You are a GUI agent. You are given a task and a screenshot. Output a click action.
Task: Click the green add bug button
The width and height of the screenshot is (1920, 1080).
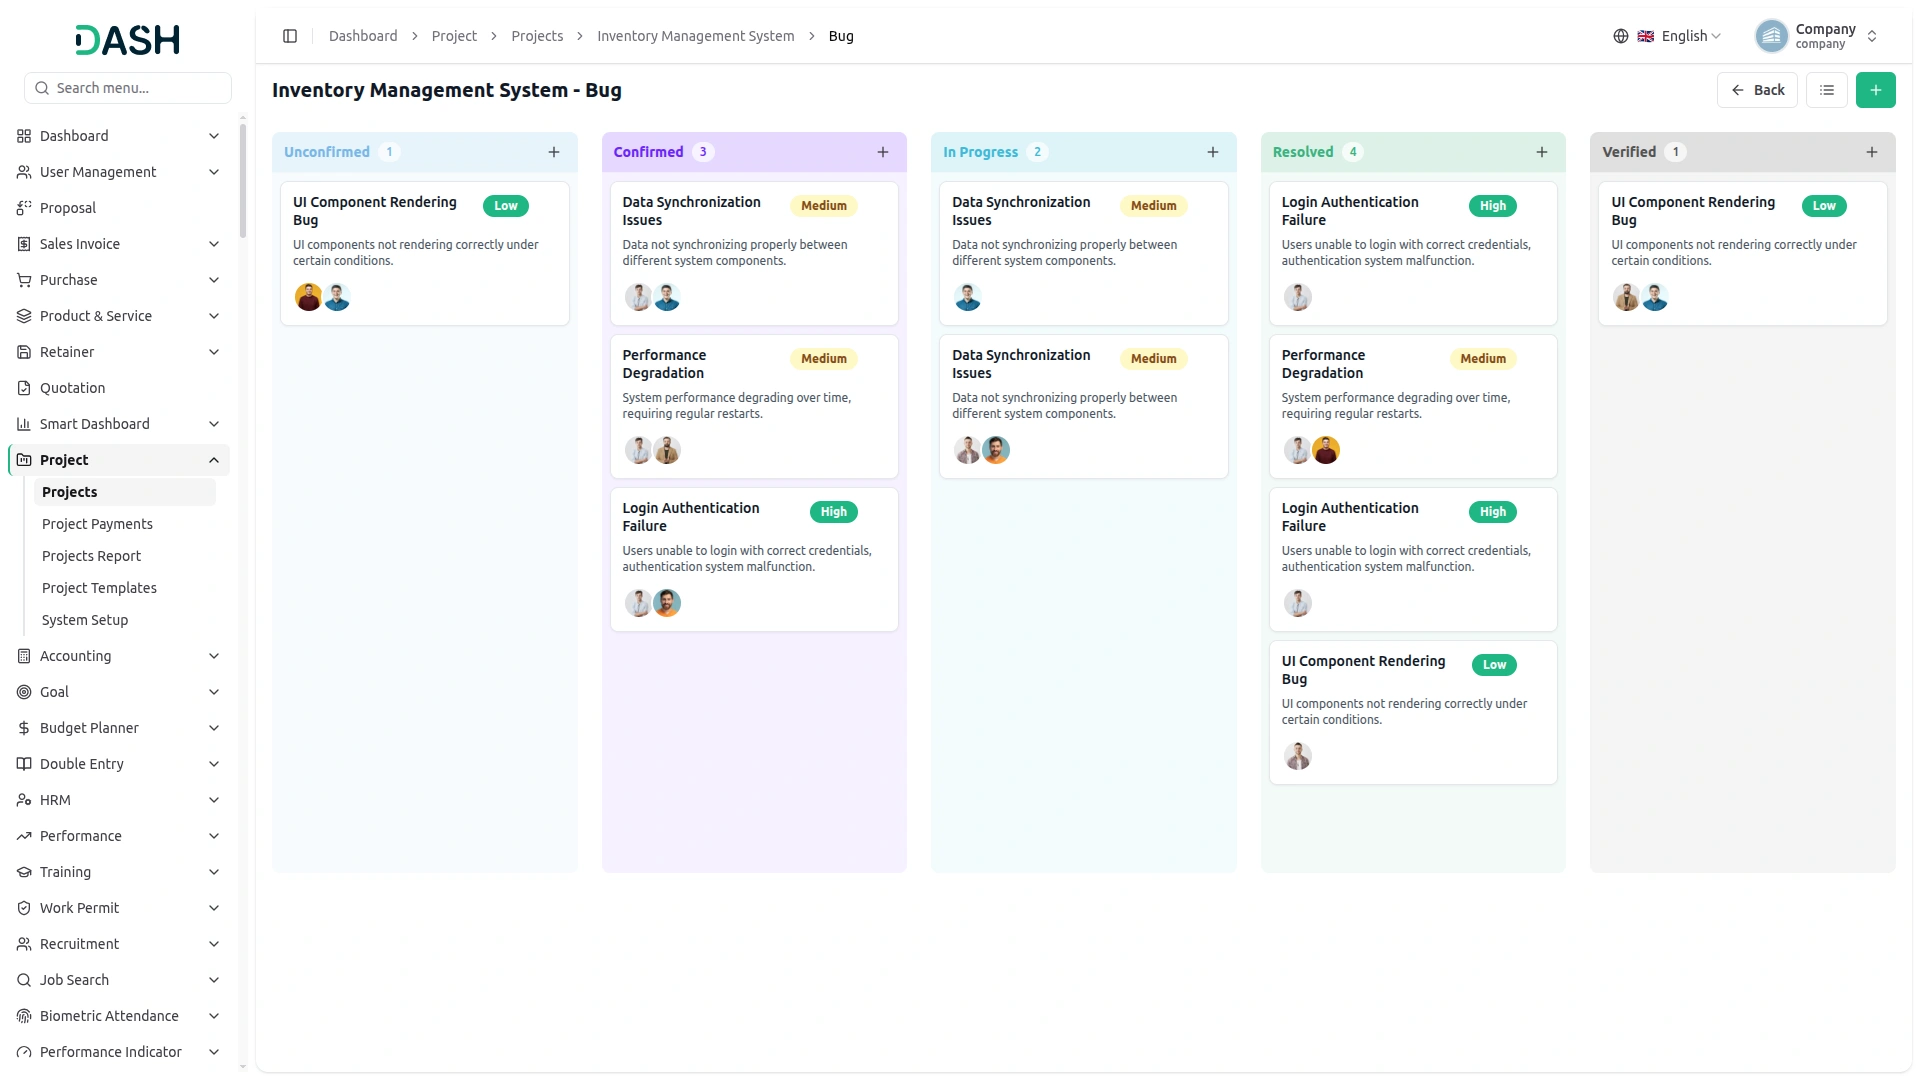pyautogui.click(x=1876, y=90)
